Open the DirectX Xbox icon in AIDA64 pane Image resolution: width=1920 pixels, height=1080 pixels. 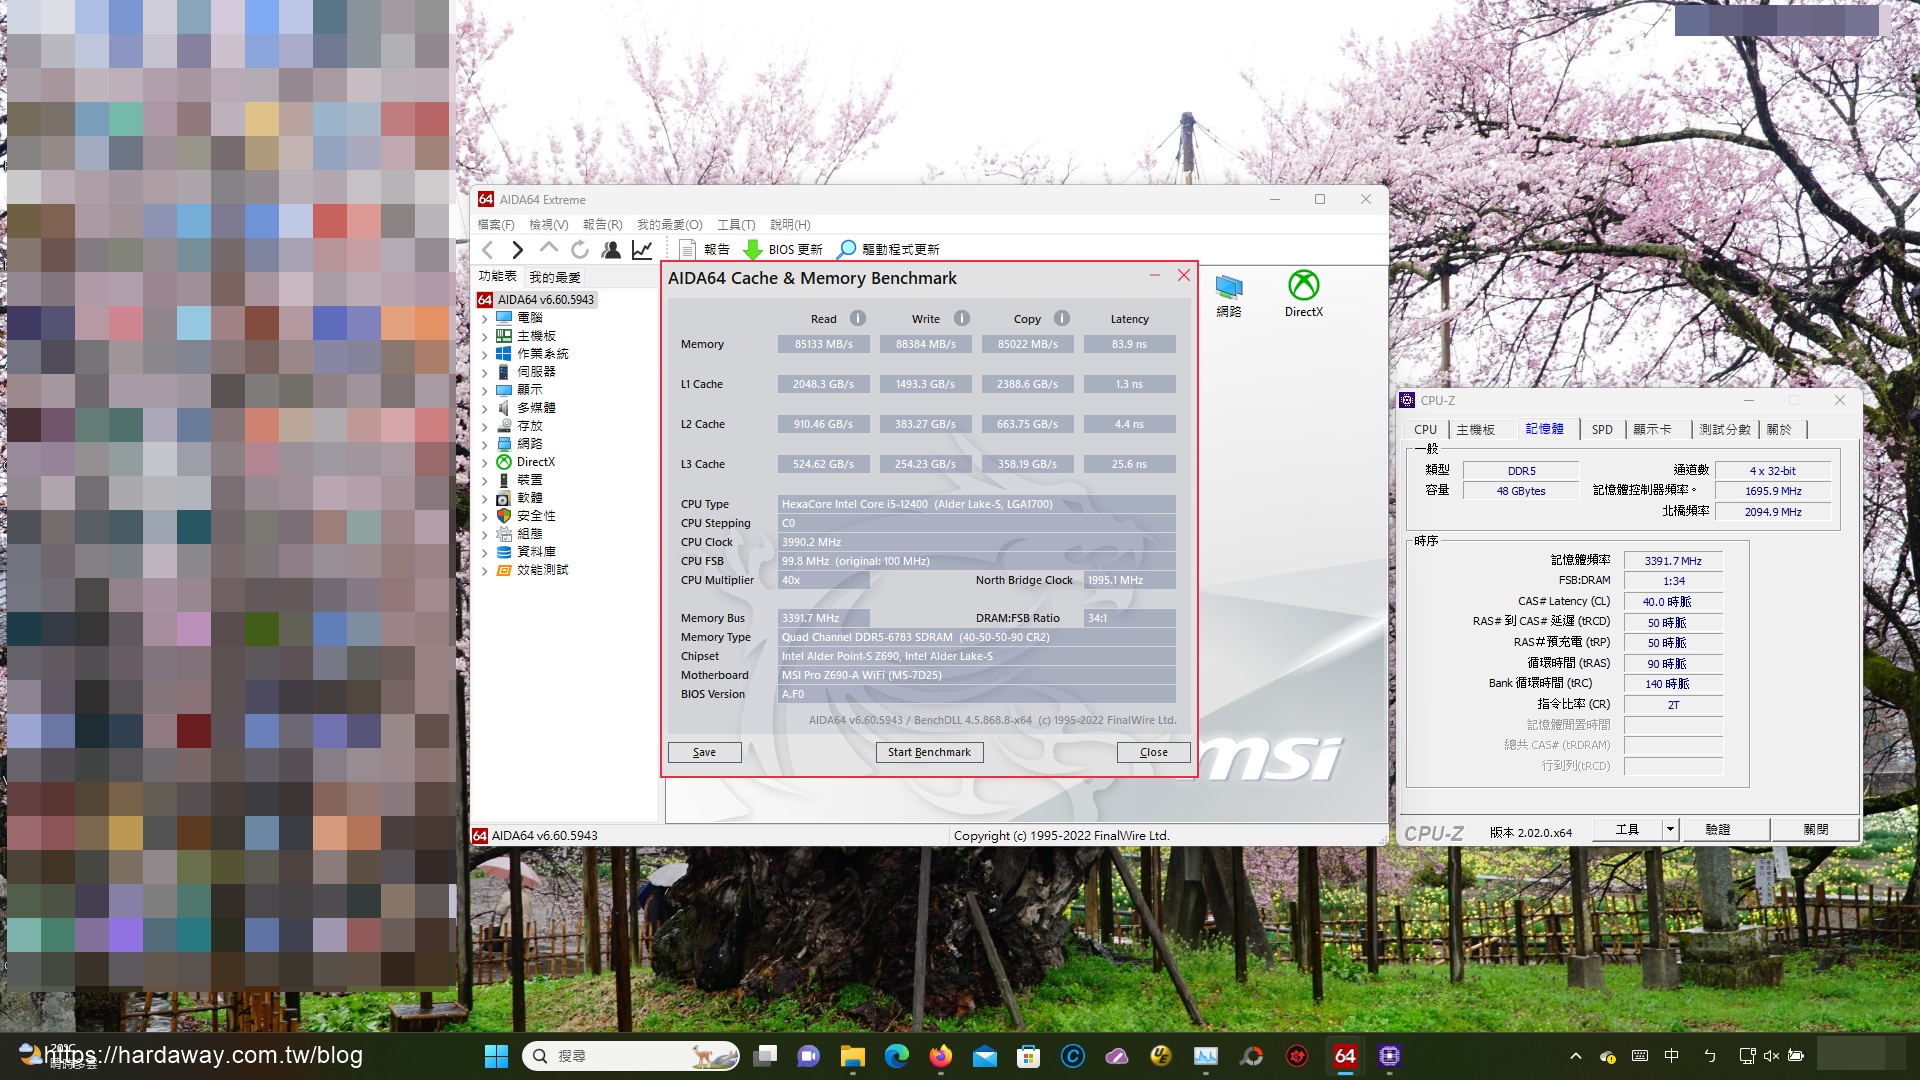point(1304,295)
